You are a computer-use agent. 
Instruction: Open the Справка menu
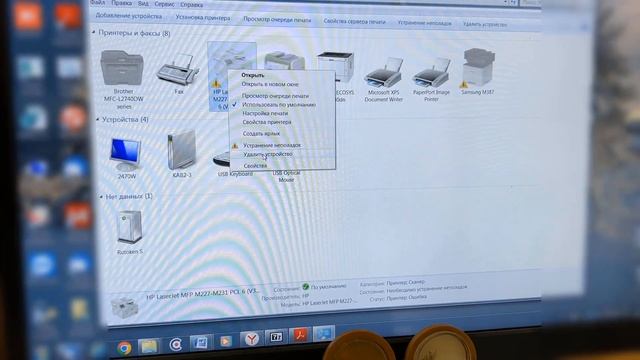pos(191,5)
